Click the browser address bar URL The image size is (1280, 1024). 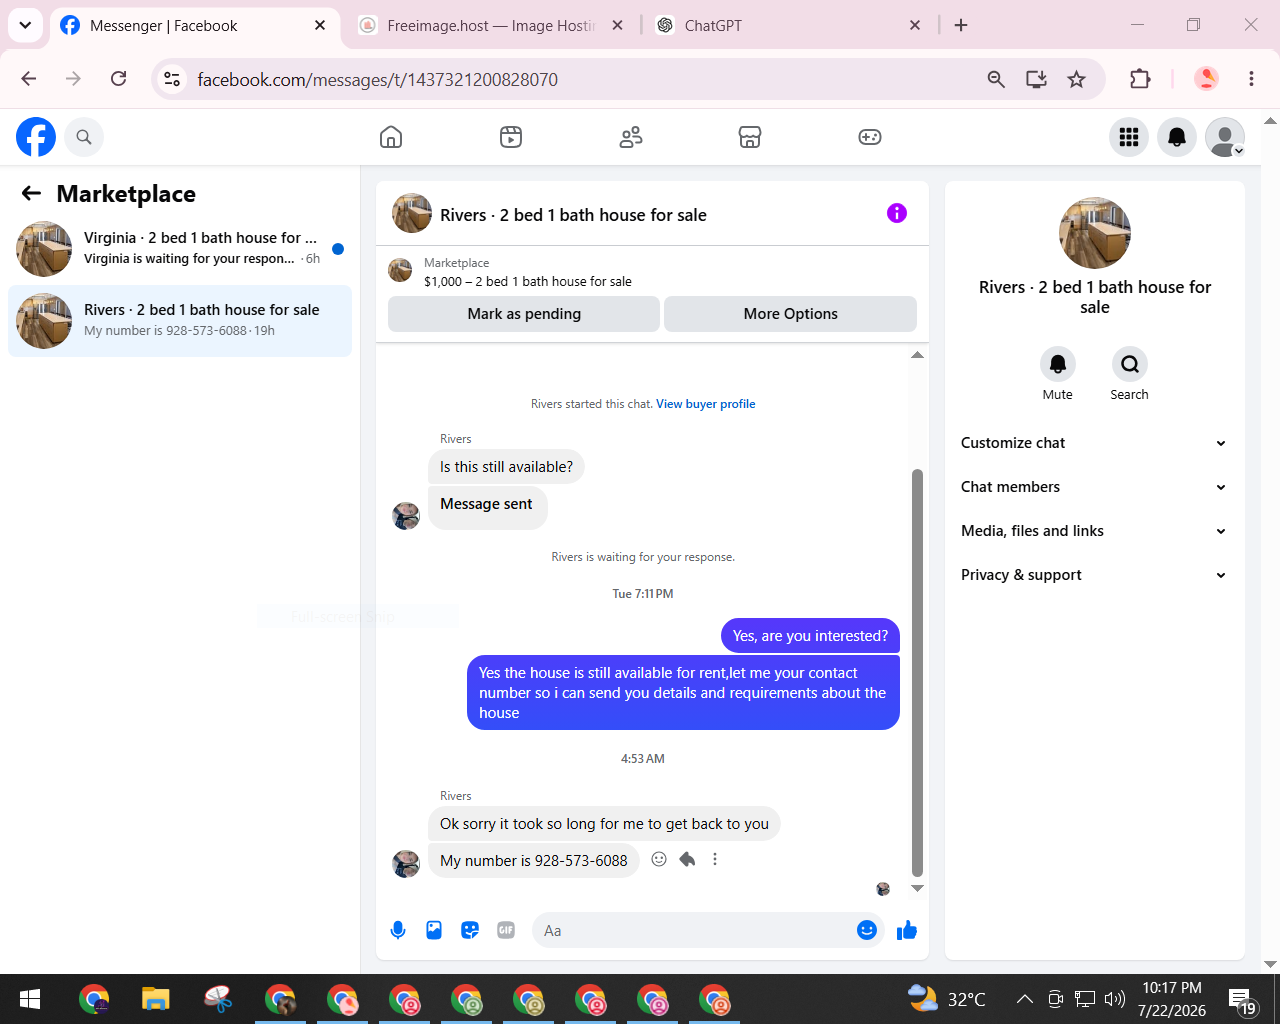tap(378, 79)
